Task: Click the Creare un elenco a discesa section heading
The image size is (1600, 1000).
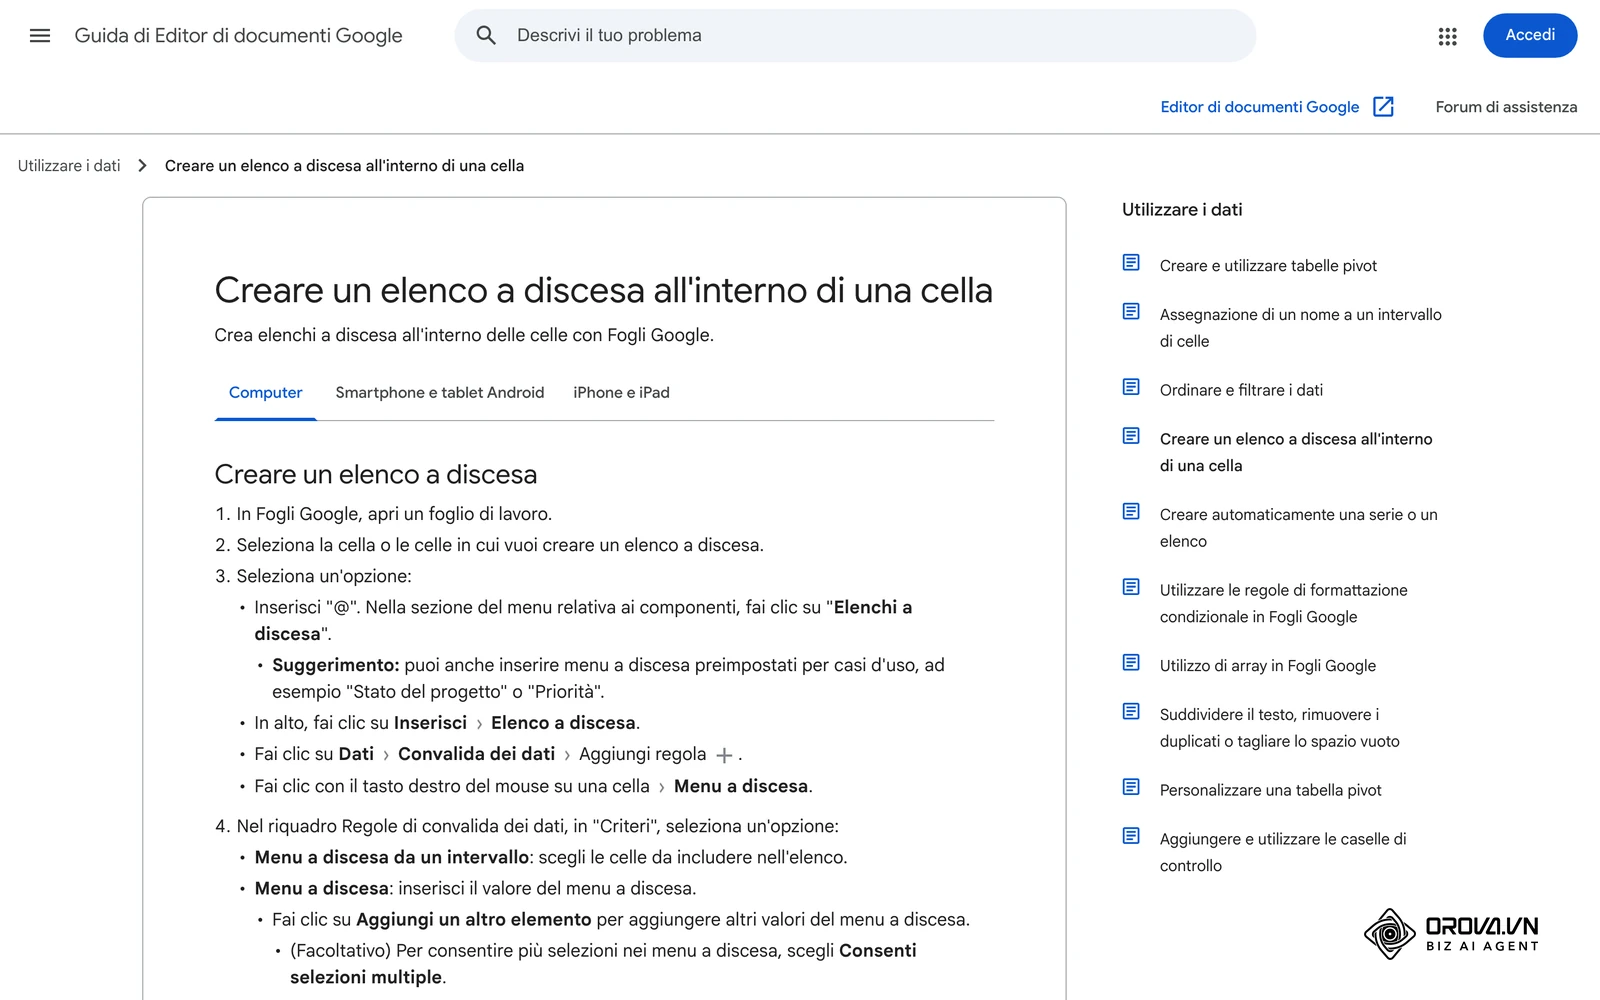Action: (x=376, y=474)
